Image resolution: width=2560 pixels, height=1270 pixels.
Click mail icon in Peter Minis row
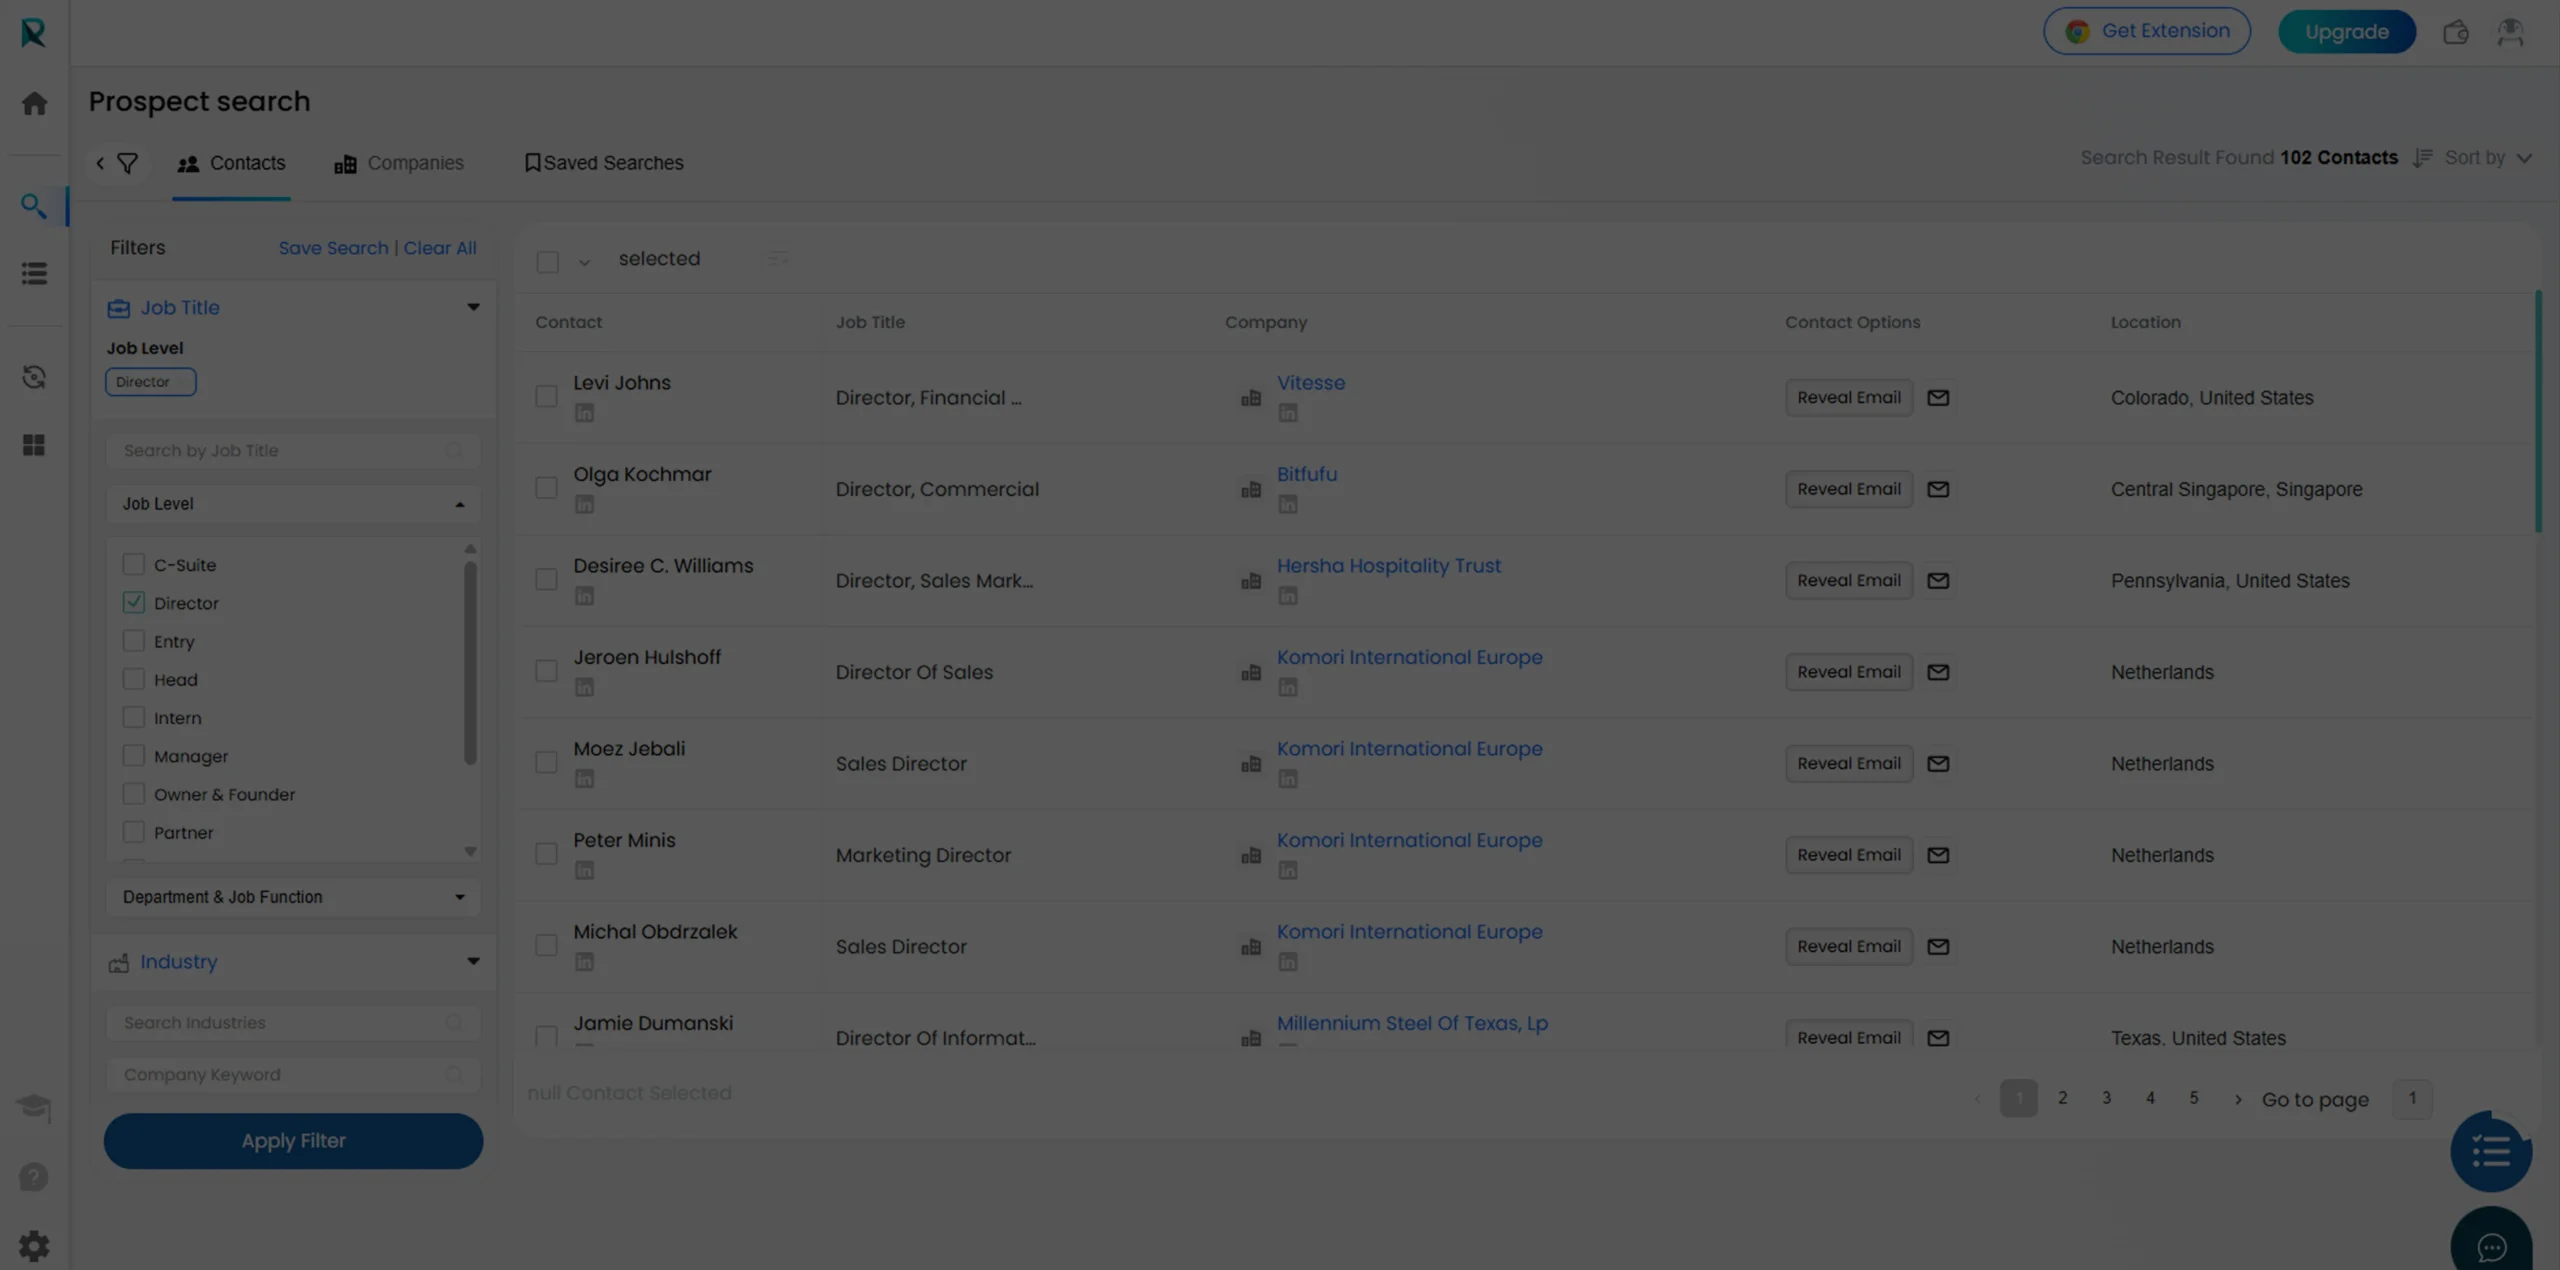tap(1938, 855)
